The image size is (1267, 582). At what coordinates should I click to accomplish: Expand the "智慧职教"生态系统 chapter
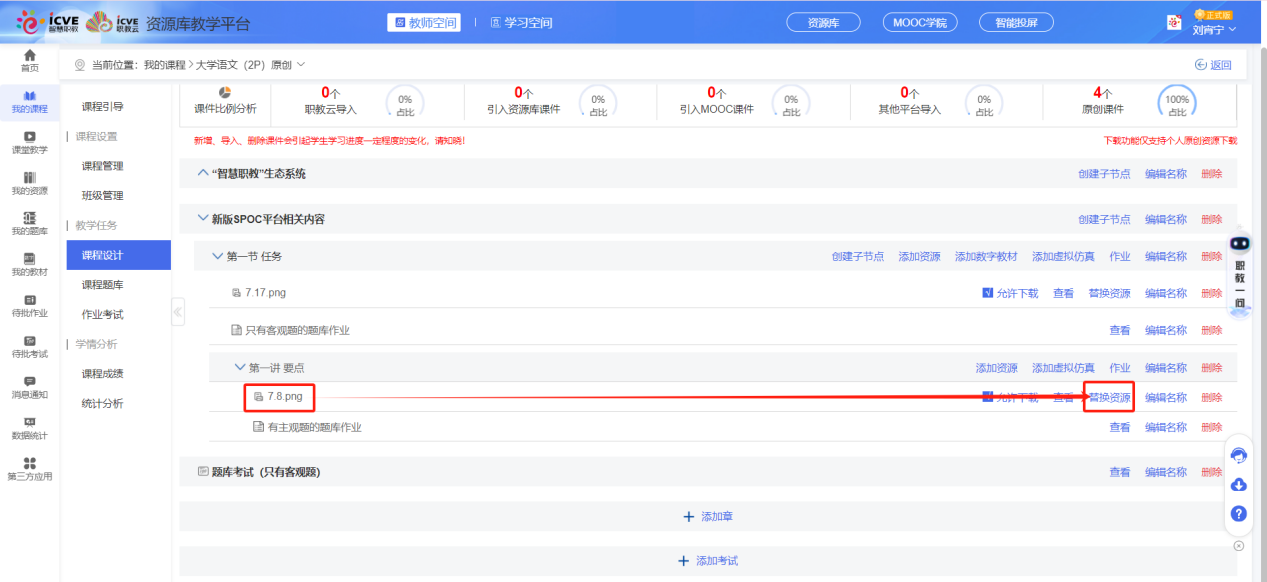tap(204, 174)
